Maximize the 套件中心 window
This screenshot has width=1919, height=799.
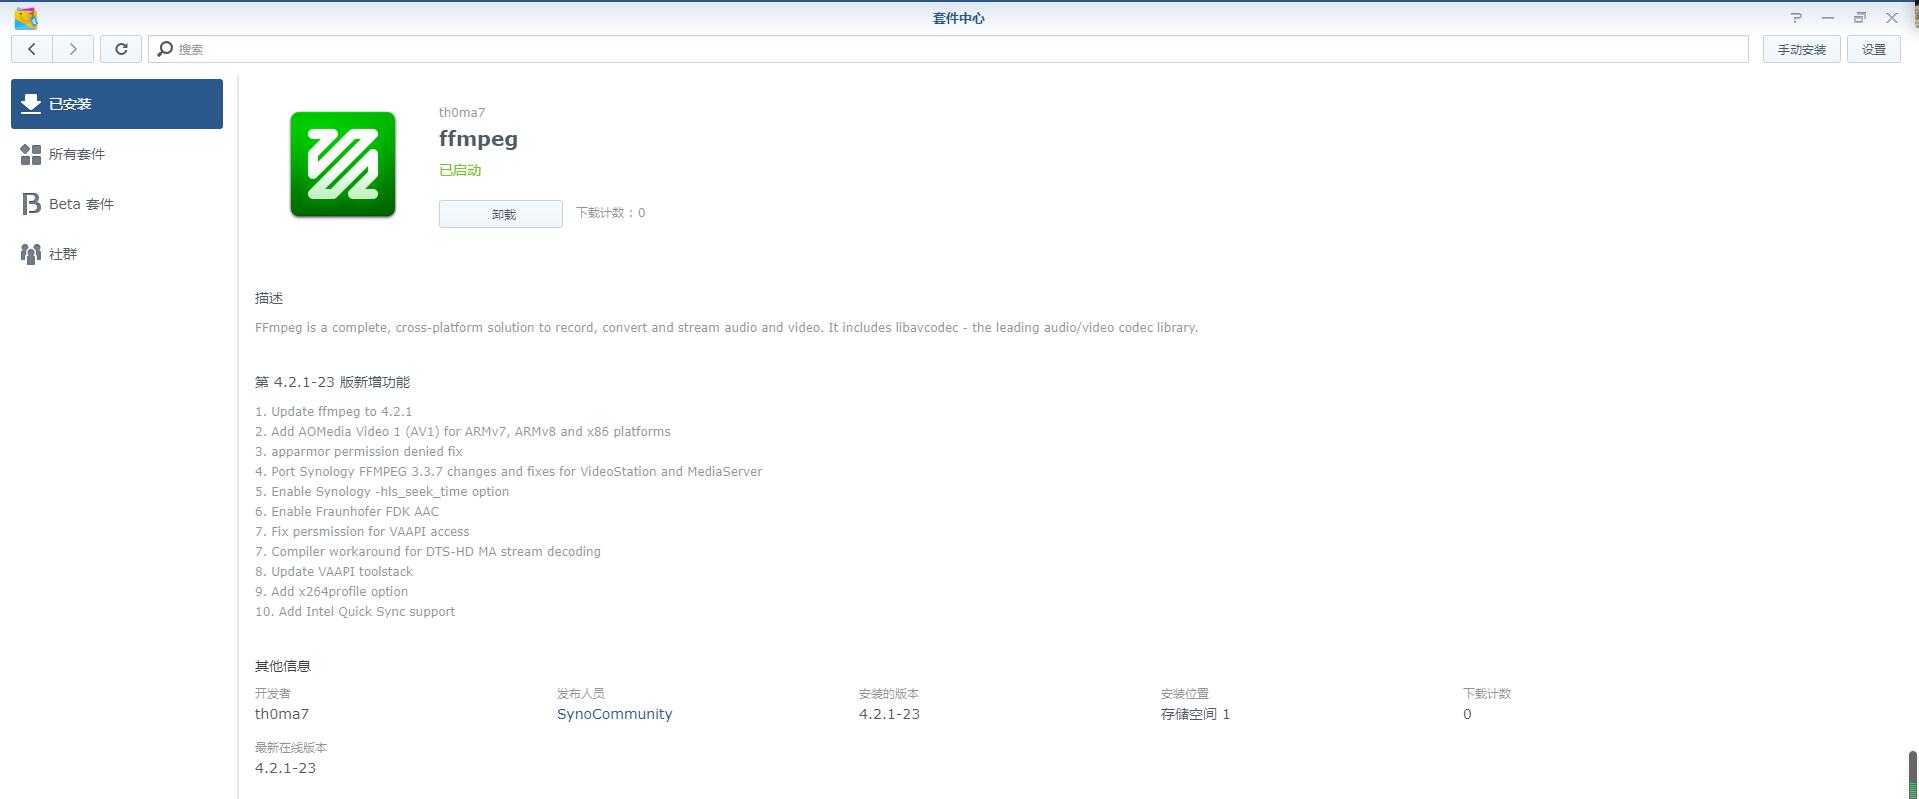coord(1860,18)
